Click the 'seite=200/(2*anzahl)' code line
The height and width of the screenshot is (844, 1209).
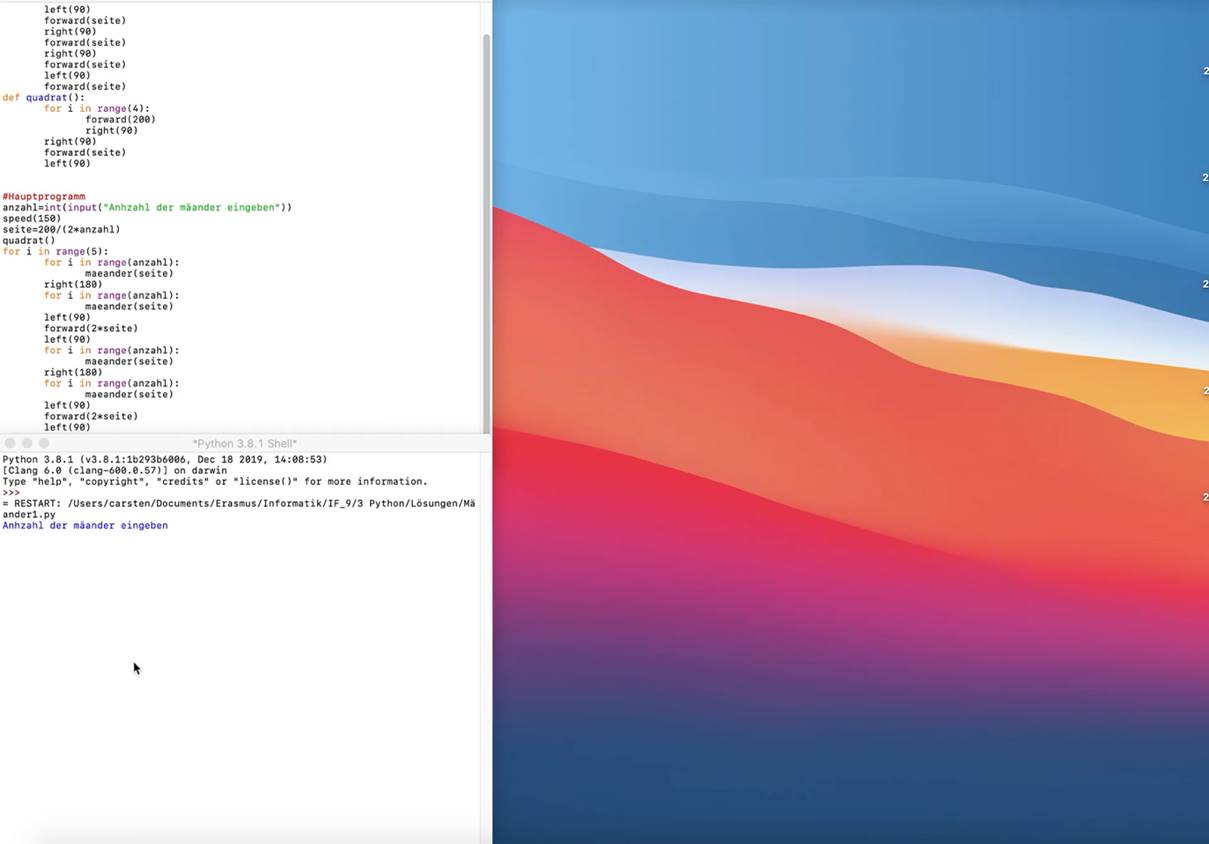coord(61,230)
